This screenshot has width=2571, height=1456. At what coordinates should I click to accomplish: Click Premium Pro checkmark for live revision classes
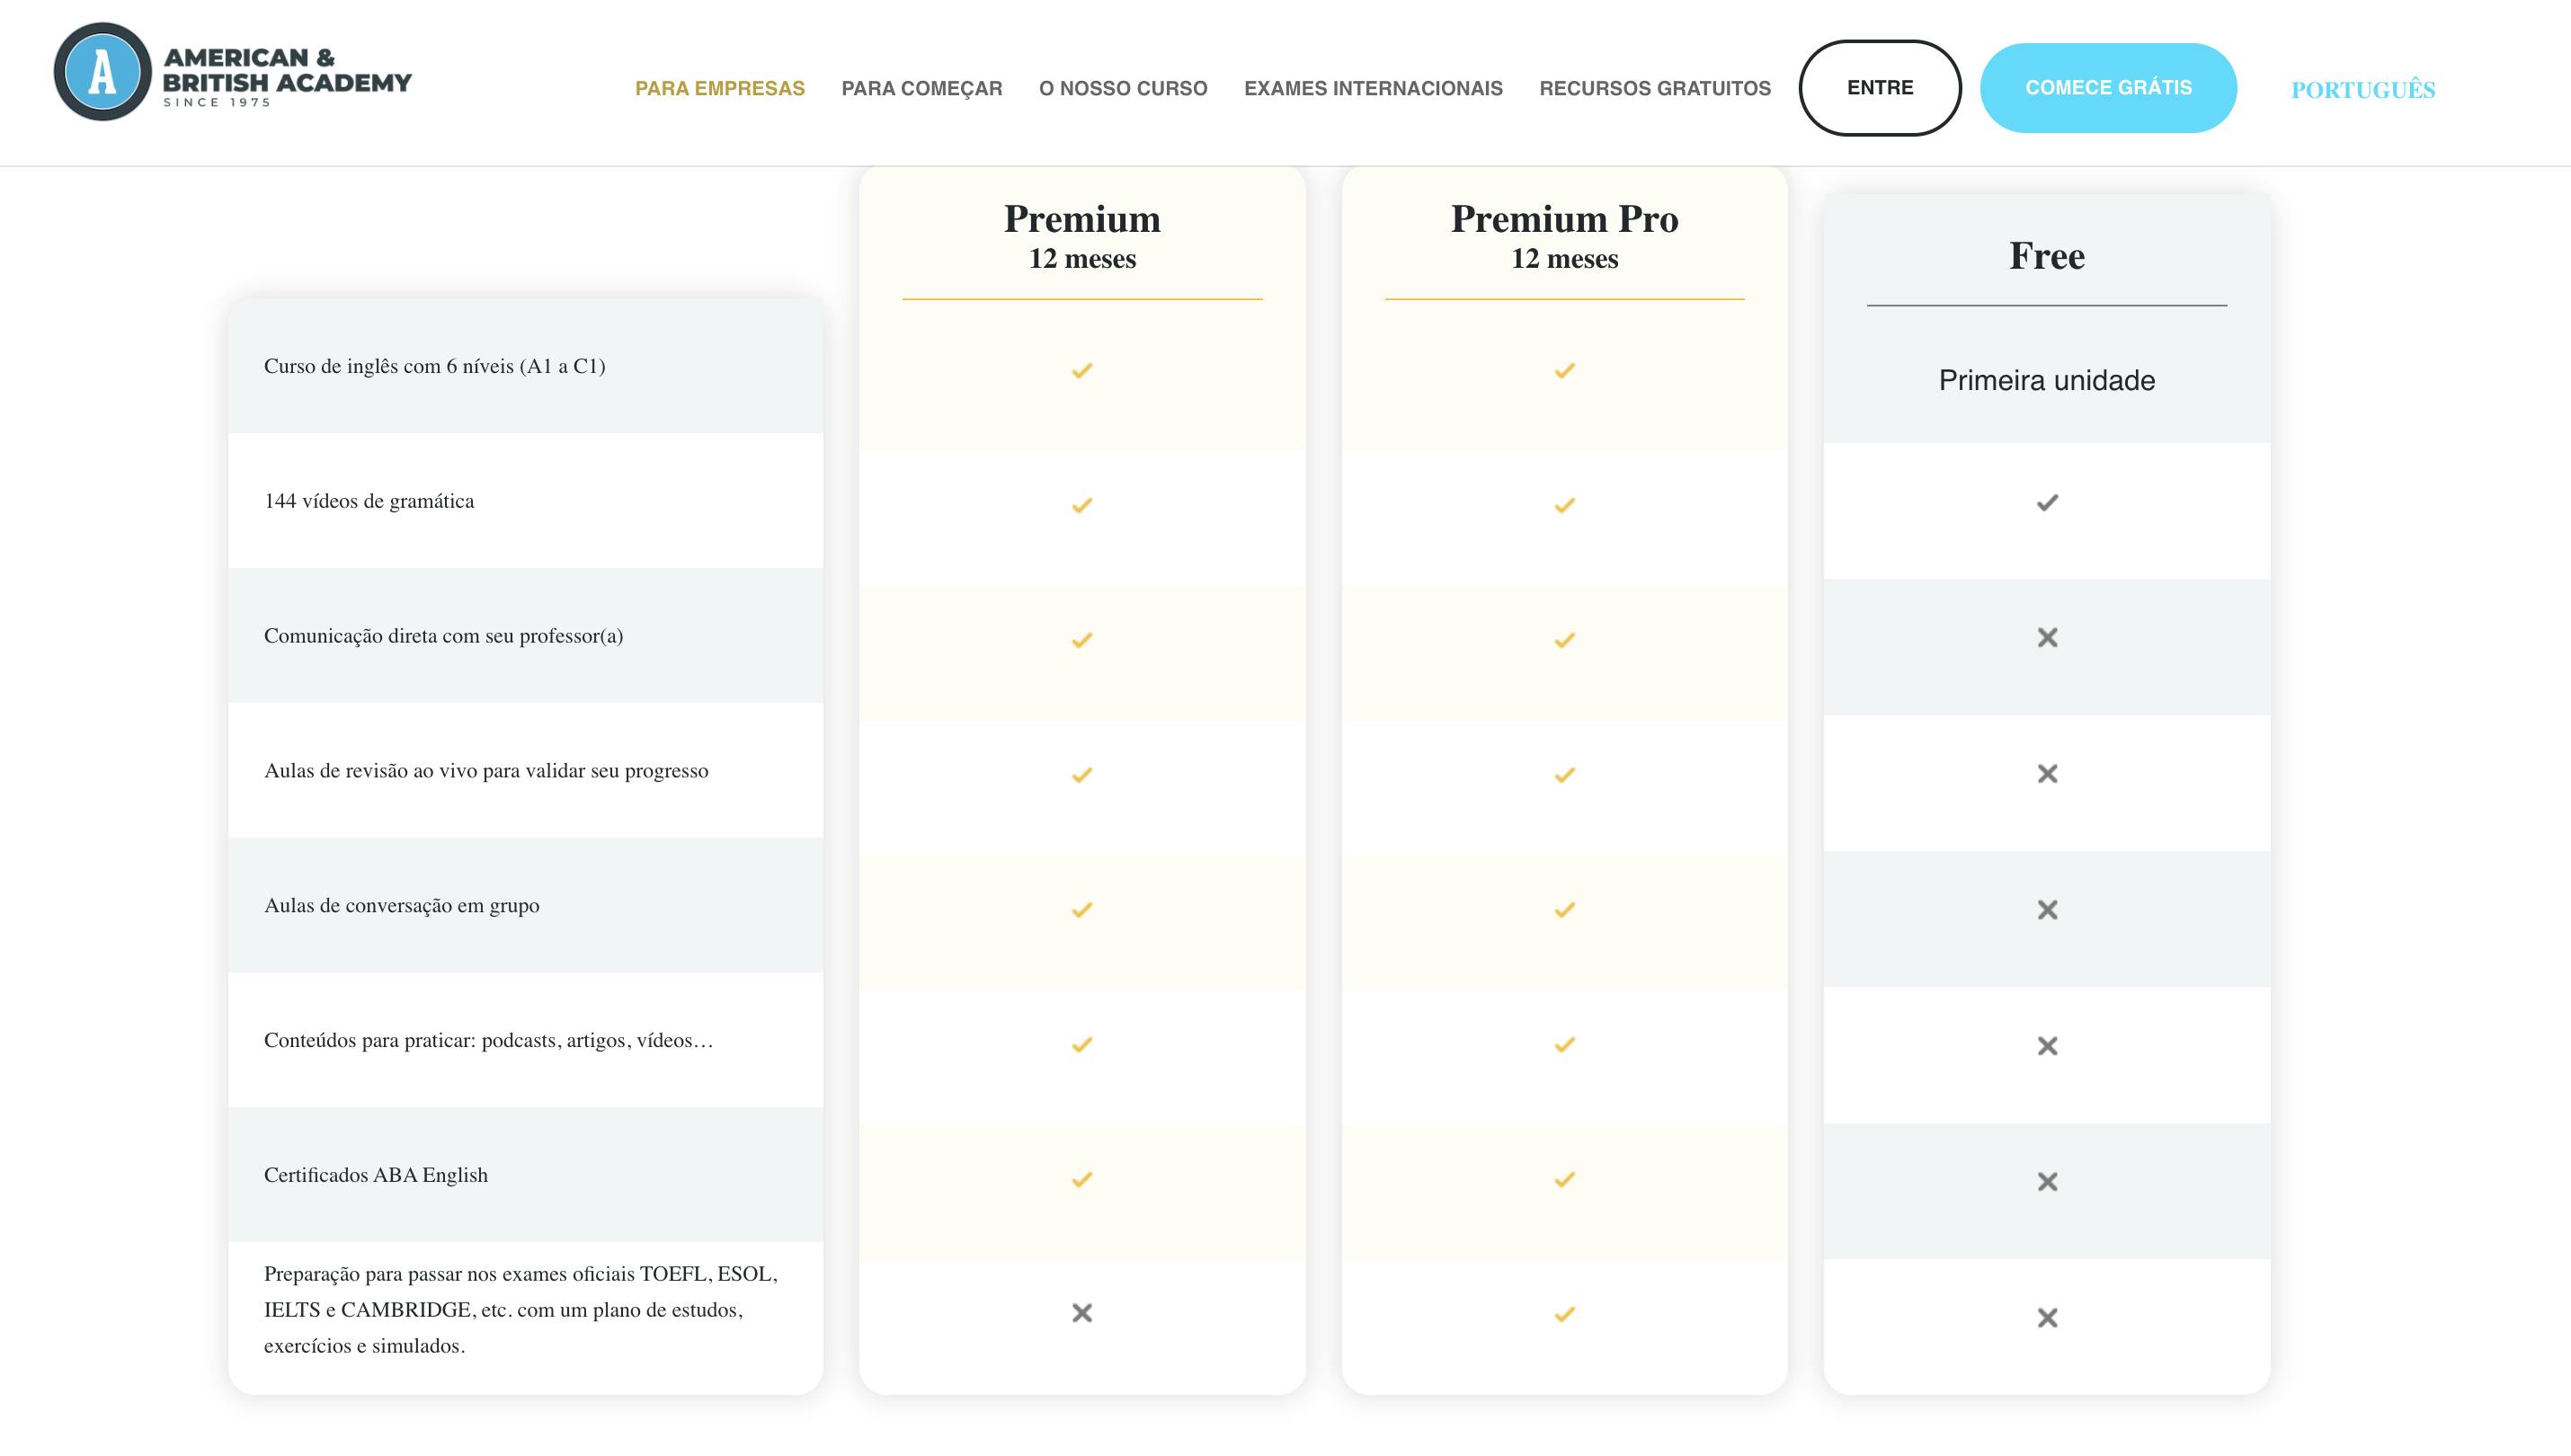(1564, 774)
